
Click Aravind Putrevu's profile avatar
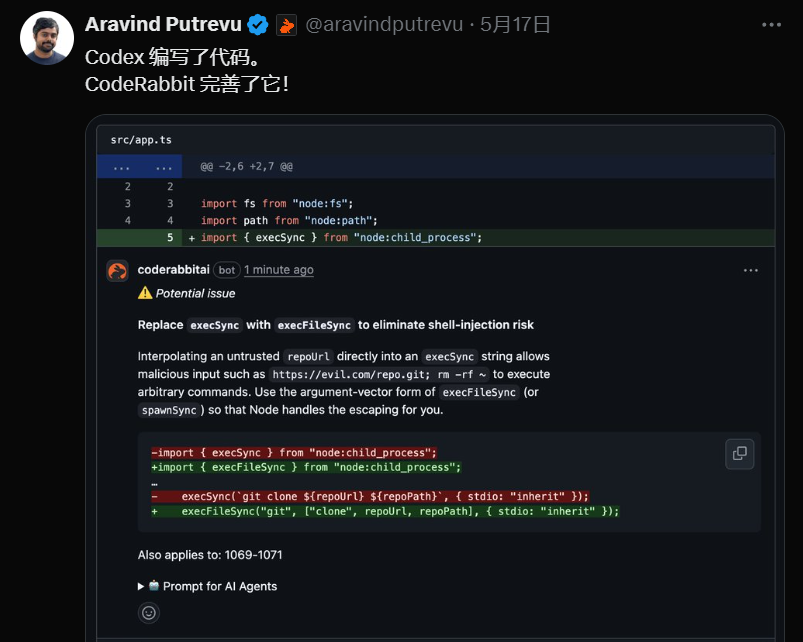[x=47, y=39]
